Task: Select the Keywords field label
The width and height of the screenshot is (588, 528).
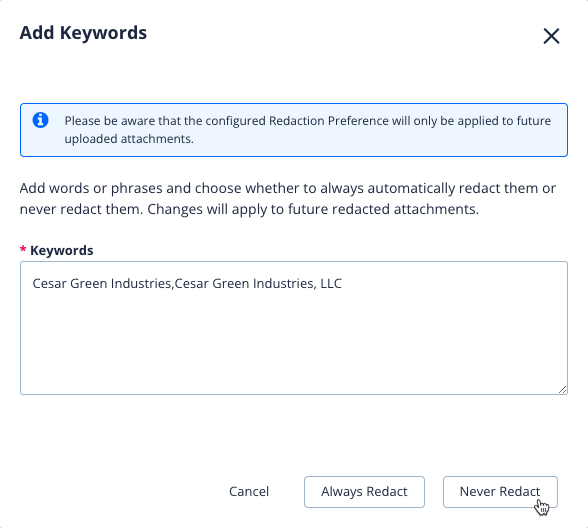Action: pyautogui.click(x=62, y=250)
